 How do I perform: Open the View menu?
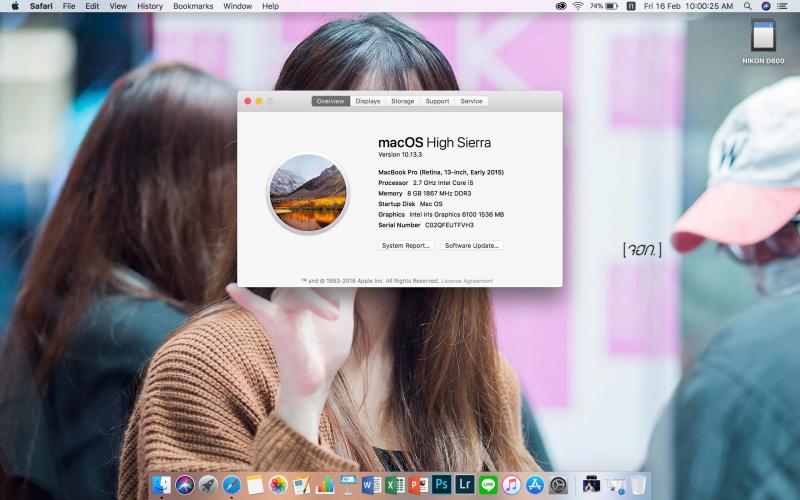tap(118, 6)
